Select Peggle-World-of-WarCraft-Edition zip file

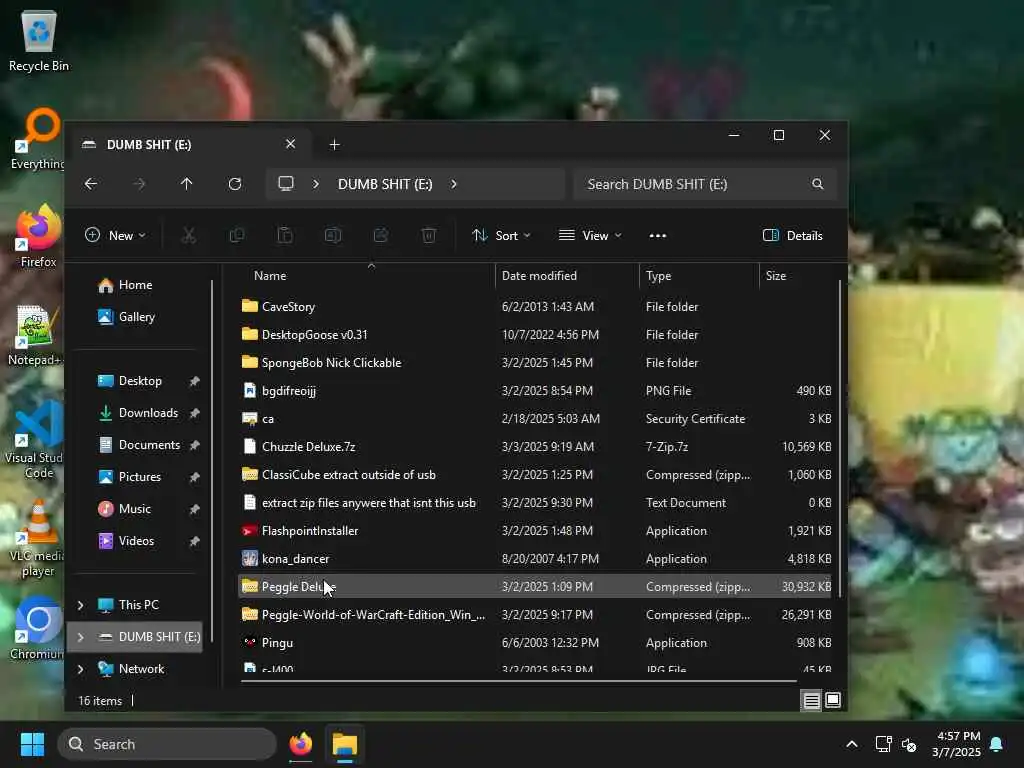click(x=534, y=615)
